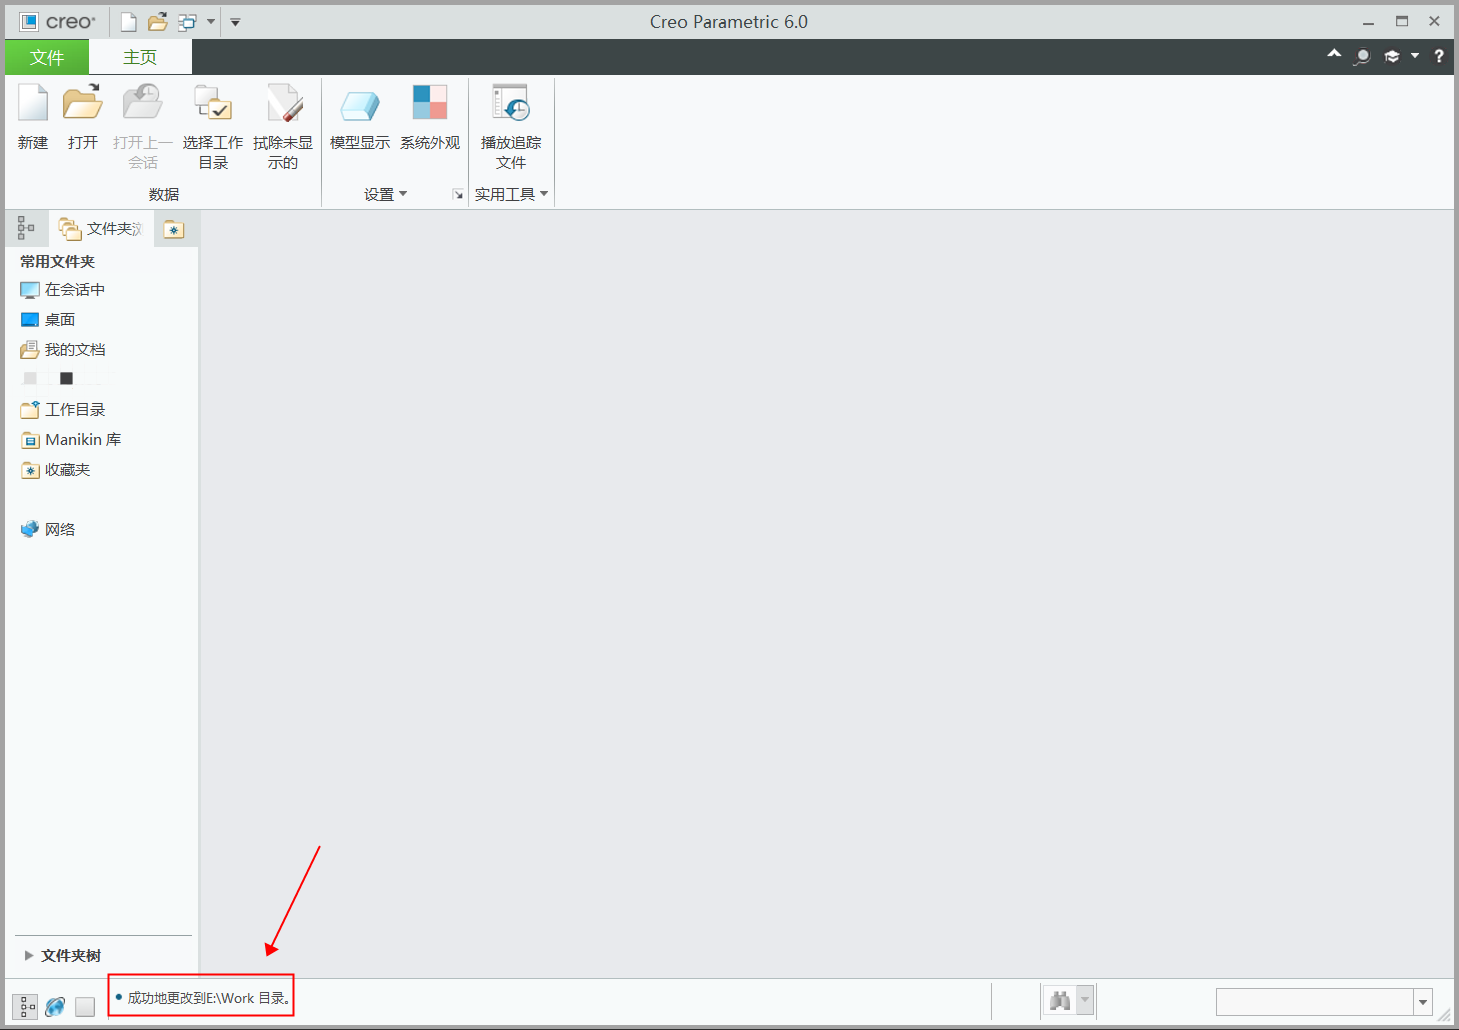Open the dropdown next to the graduation cap
This screenshot has width=1459, height=1030.
1415,56
